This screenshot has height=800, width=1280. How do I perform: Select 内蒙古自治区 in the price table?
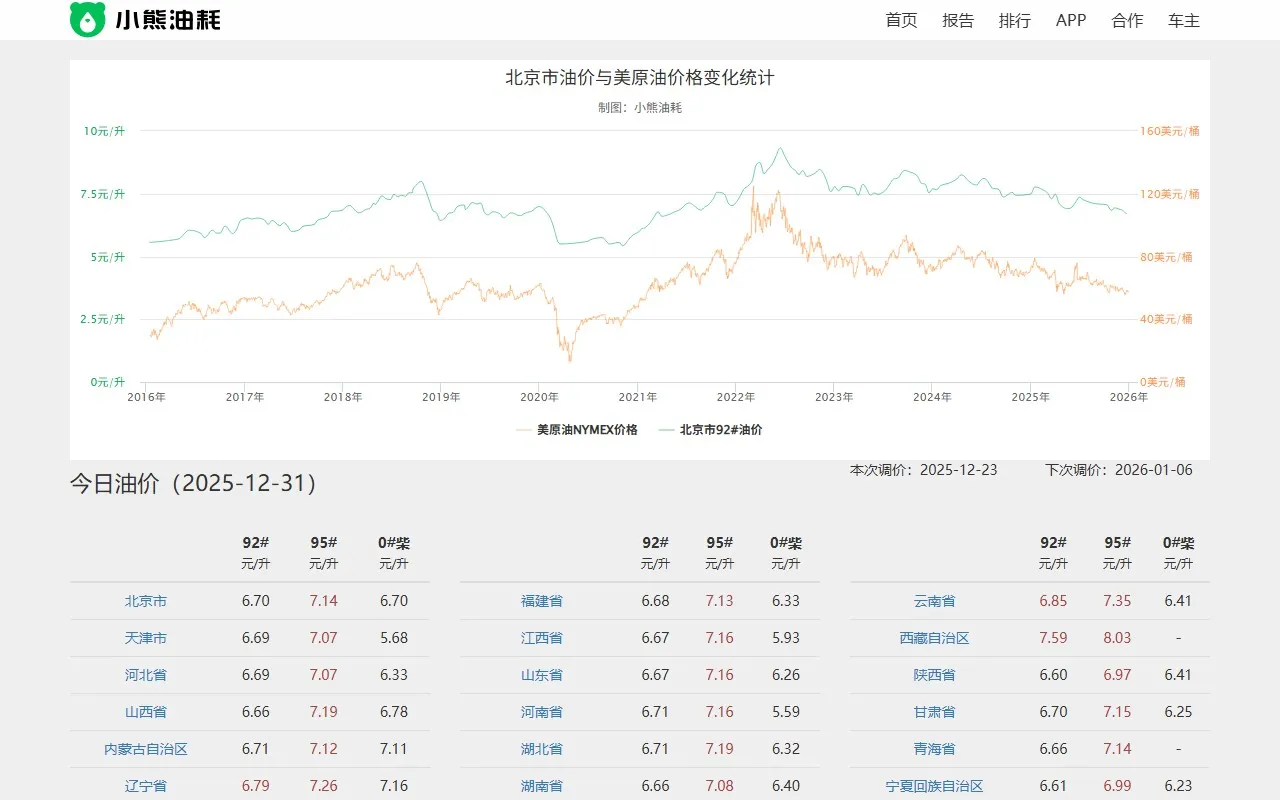(145, 749)
